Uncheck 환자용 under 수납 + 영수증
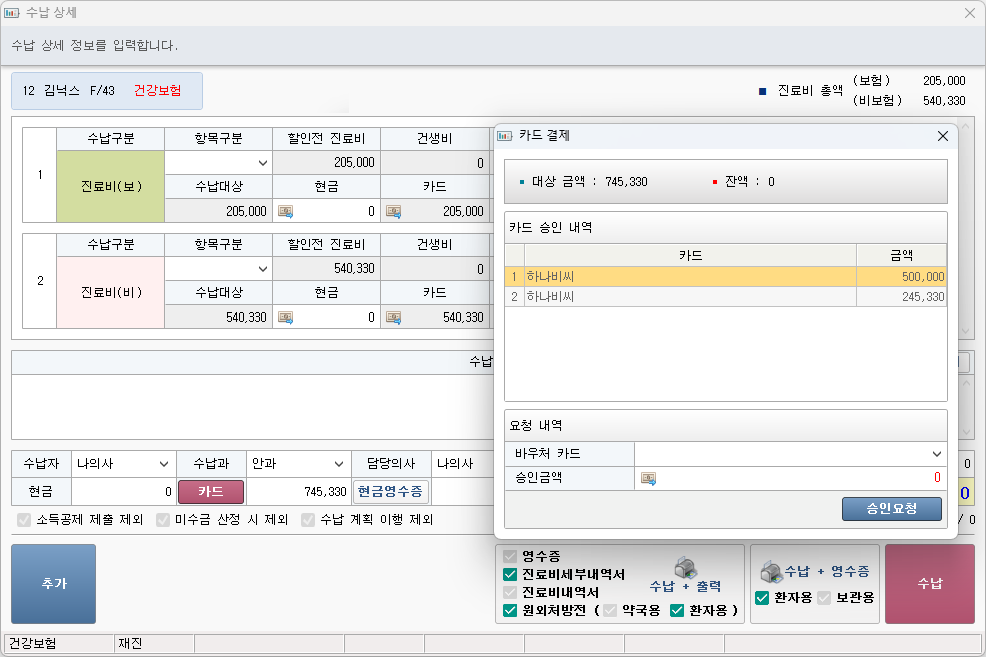Image resolution: width=986 pixels, height=657 pixels. 762,598
